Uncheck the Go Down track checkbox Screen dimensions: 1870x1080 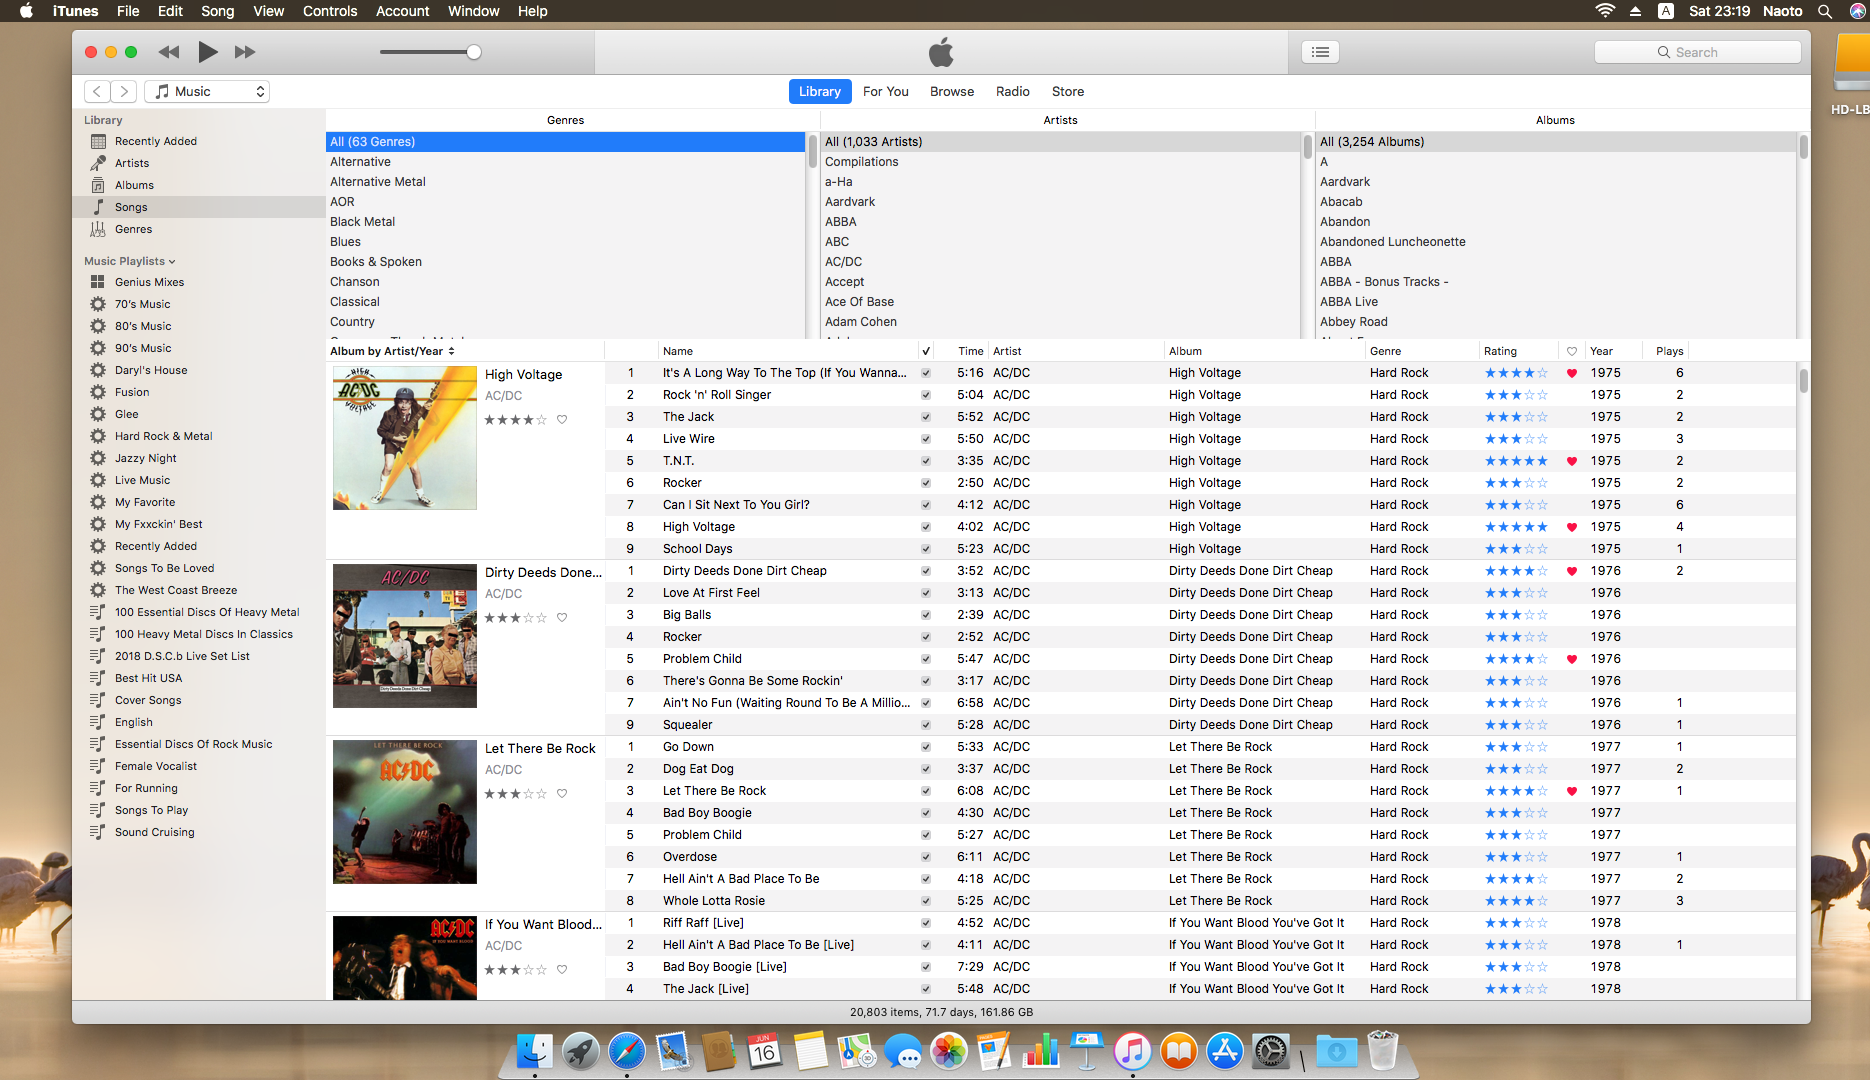point(926,747)
